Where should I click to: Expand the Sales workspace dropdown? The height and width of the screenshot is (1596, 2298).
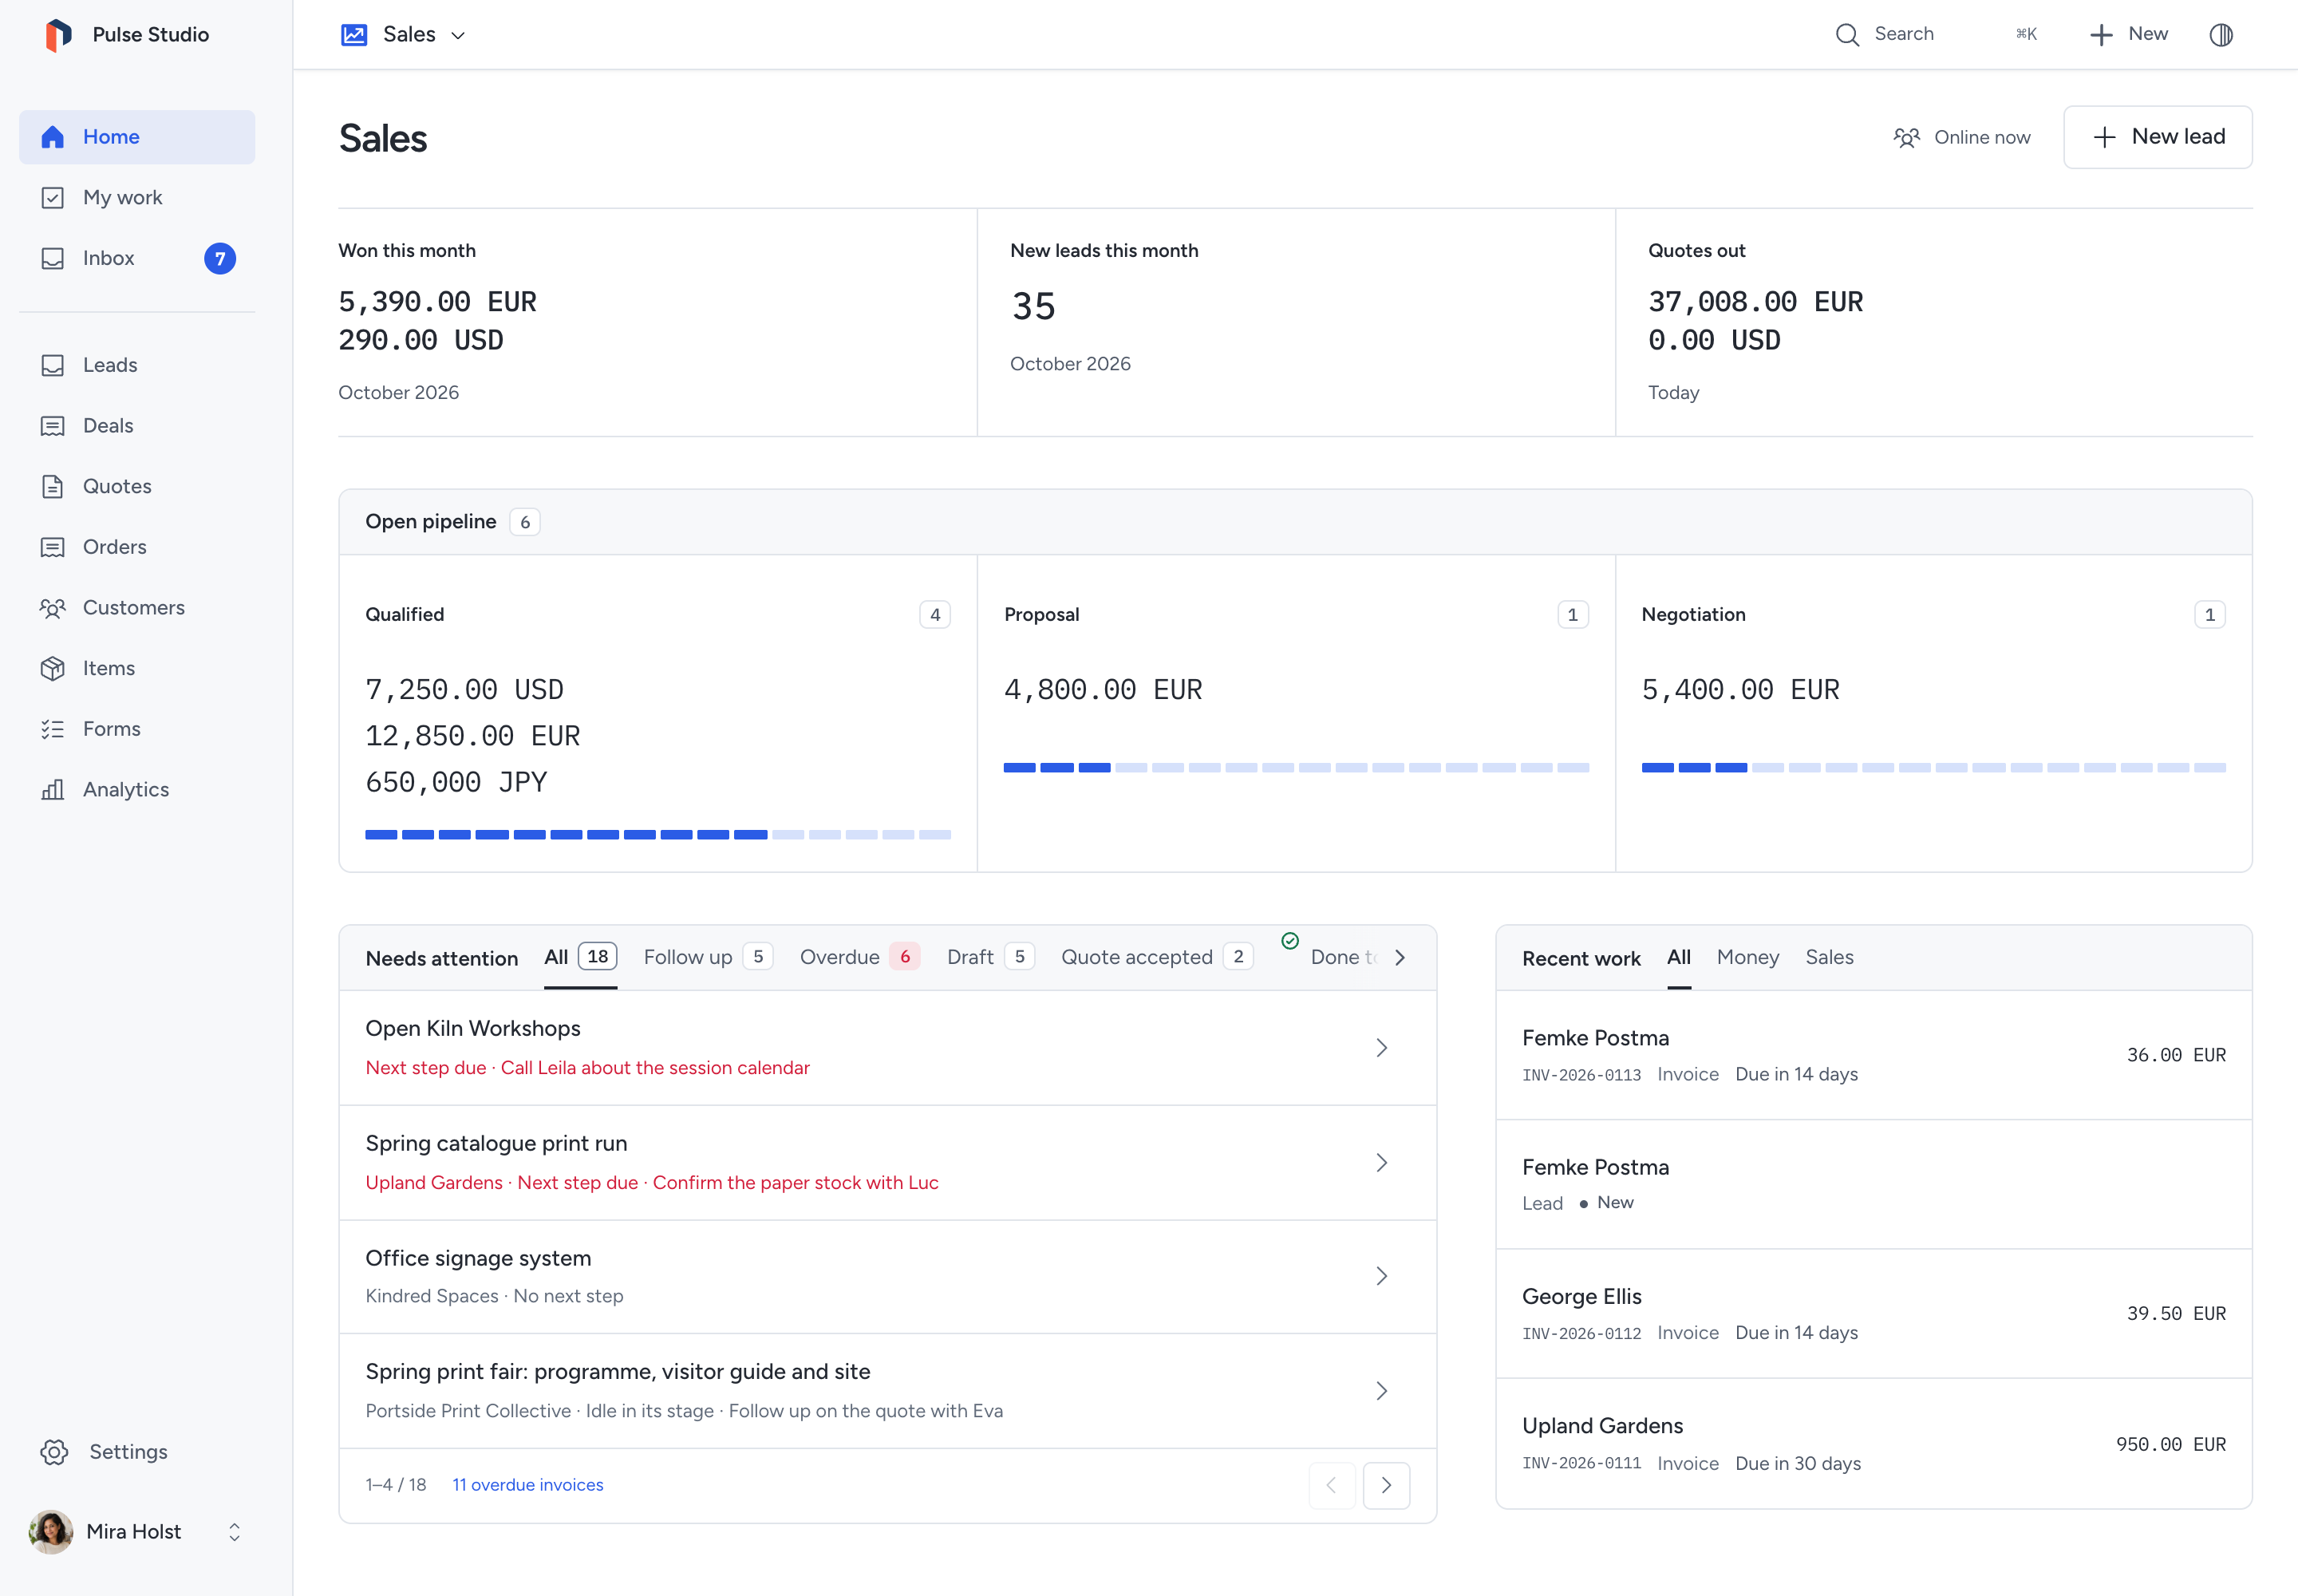click(458, 36)
